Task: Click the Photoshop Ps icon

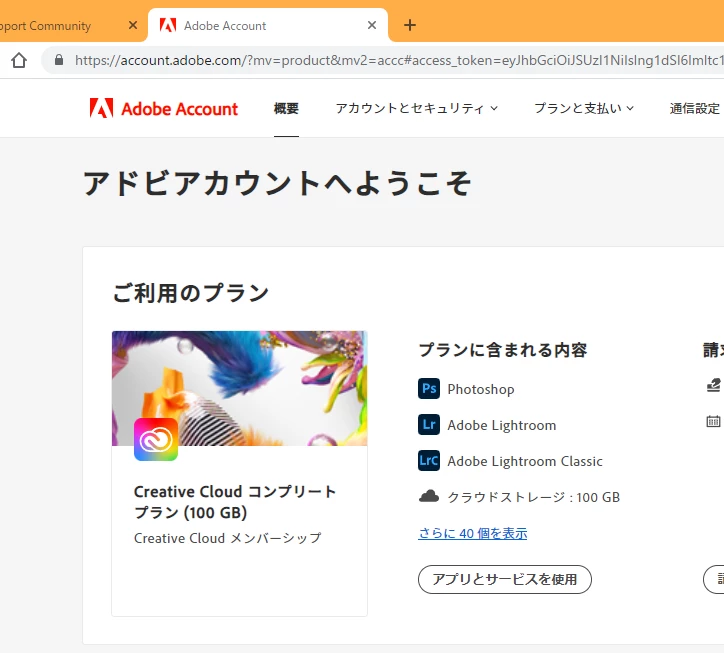Action: point(429,388)
